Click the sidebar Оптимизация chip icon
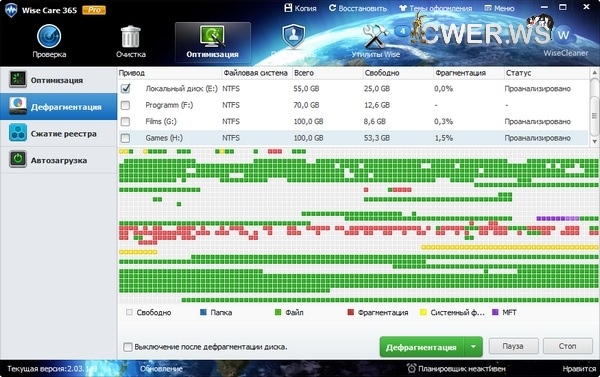The width and height of the screenshot is (600, 377). coord(18,80)
